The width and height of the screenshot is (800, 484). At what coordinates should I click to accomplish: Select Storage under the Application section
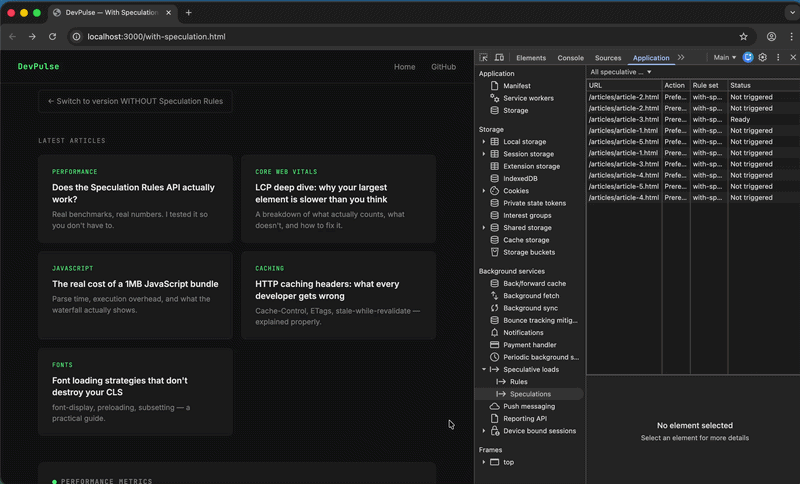point(515,110)
